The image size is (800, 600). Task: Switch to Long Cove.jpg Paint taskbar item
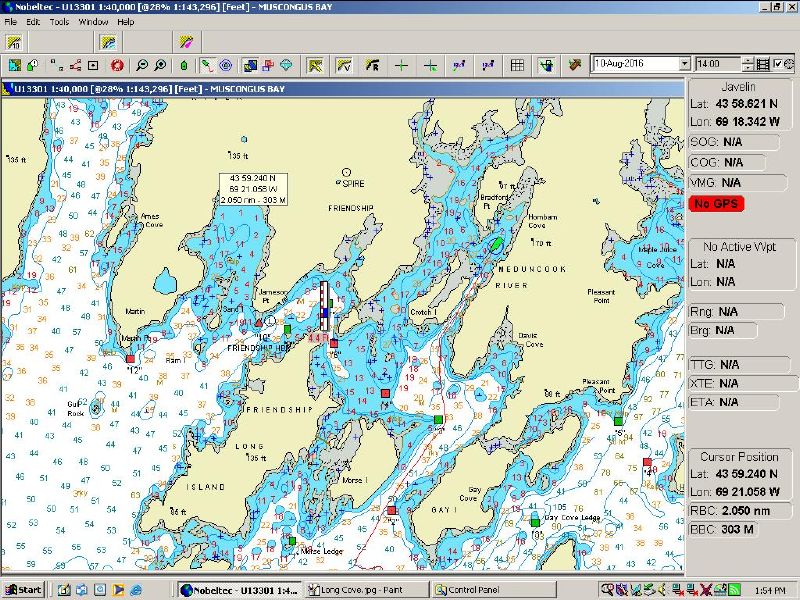click(x=366, y=590)
